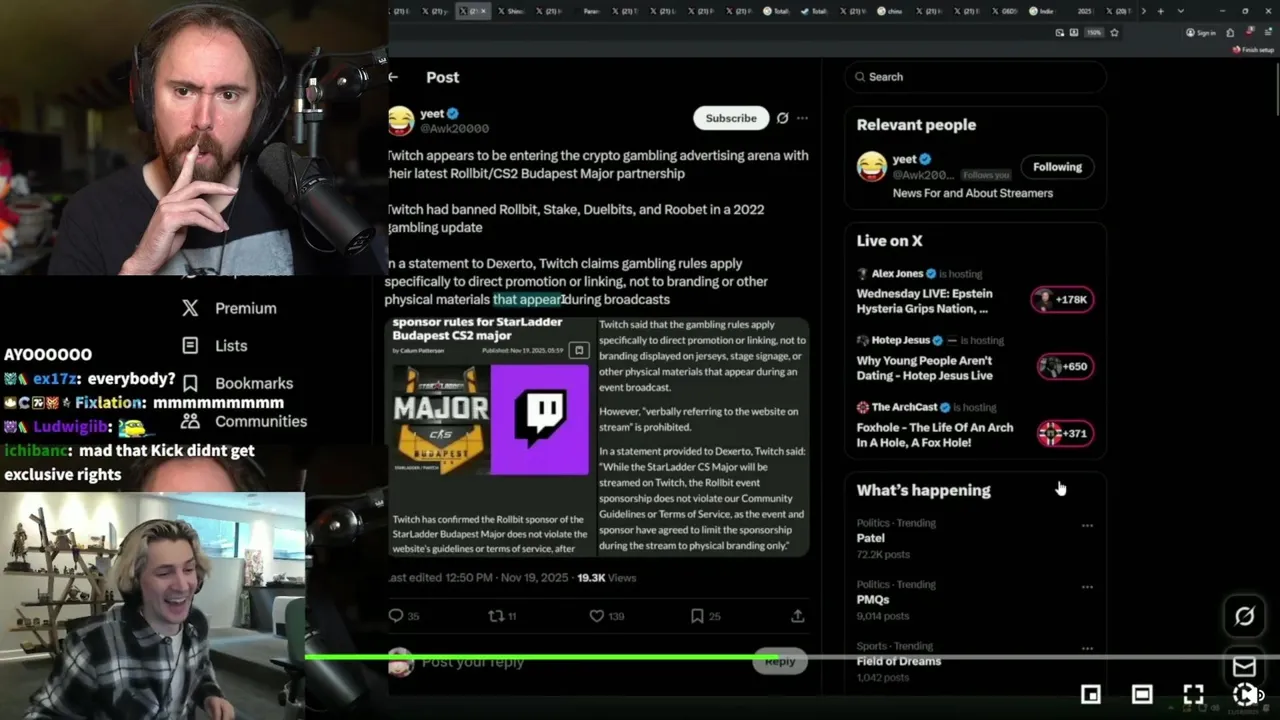The image size is (1280, 720).
Task: Open the browser 150% zoom indicator
Action: (1095, 32)
